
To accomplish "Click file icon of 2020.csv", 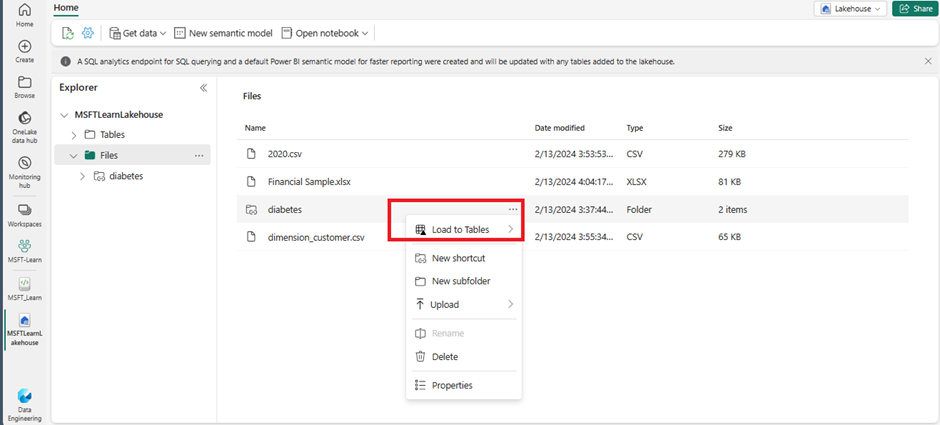I will click(252, 154).
